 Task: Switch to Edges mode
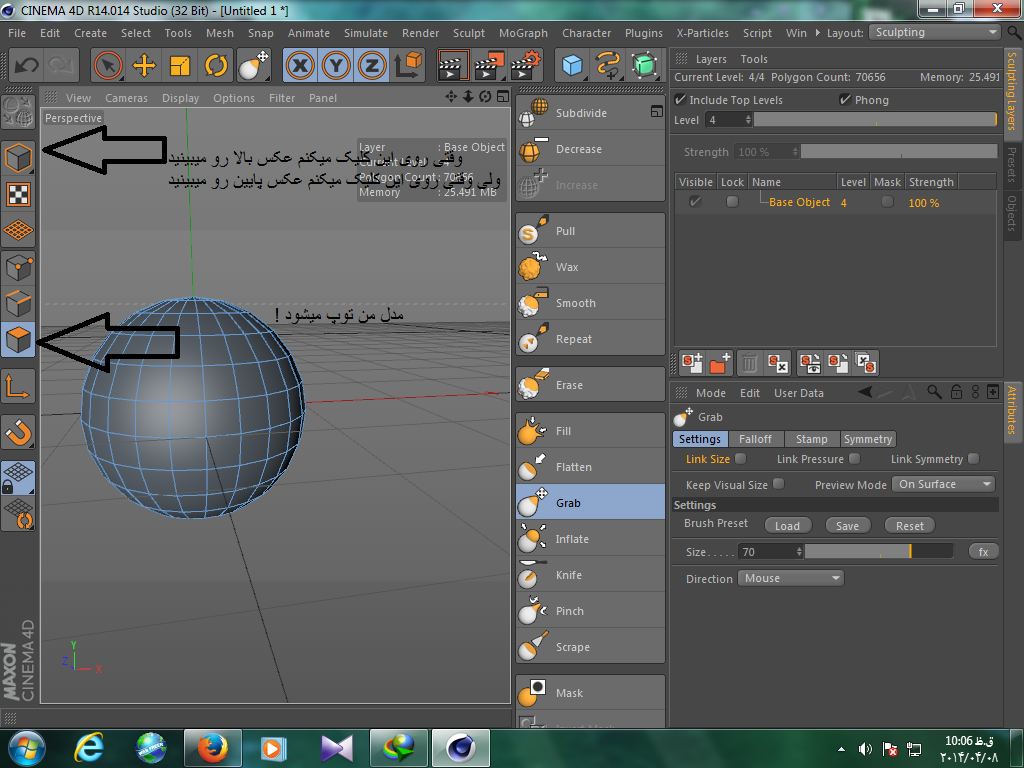pos(18,304)
